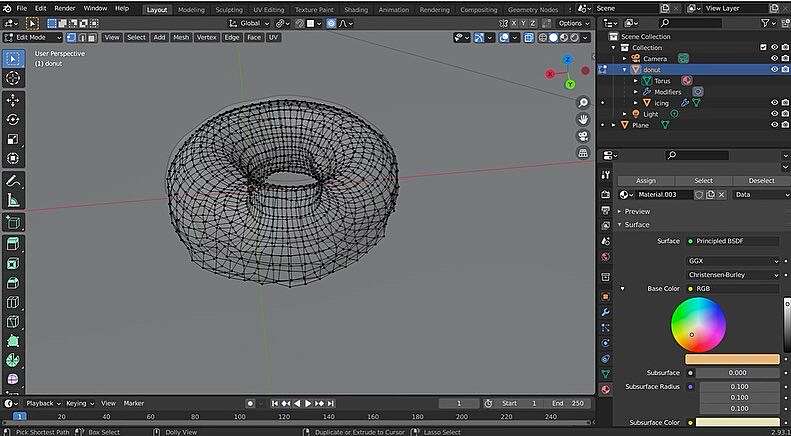Viewport: 791px width, 436px height.
Task: Toggle X-ray display
Action: tap(529, 37)
